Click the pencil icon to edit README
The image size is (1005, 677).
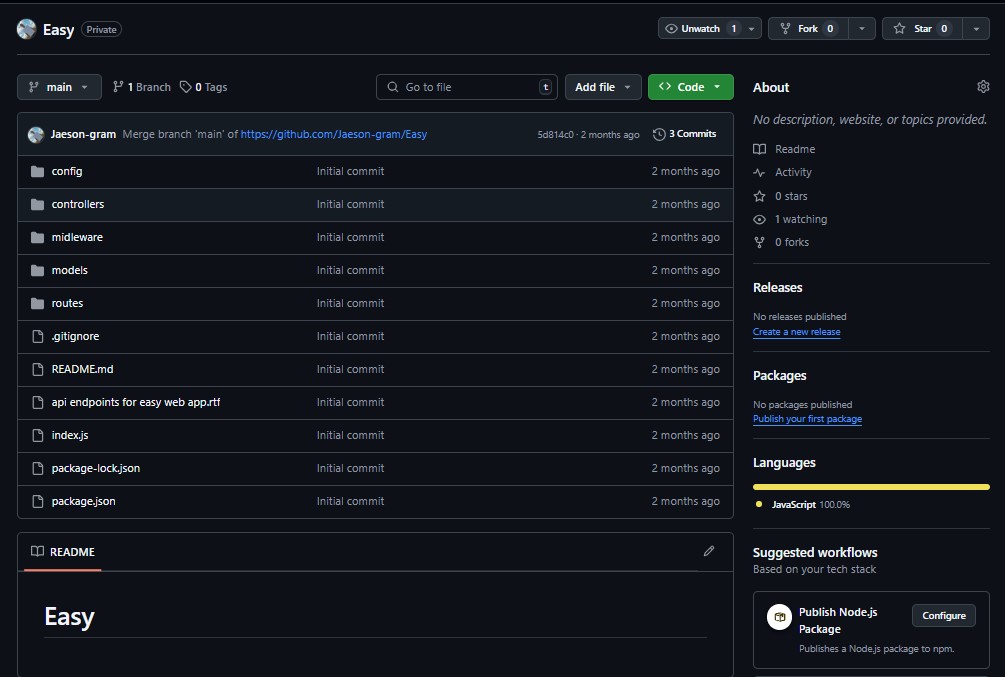[x=709, y=551]
